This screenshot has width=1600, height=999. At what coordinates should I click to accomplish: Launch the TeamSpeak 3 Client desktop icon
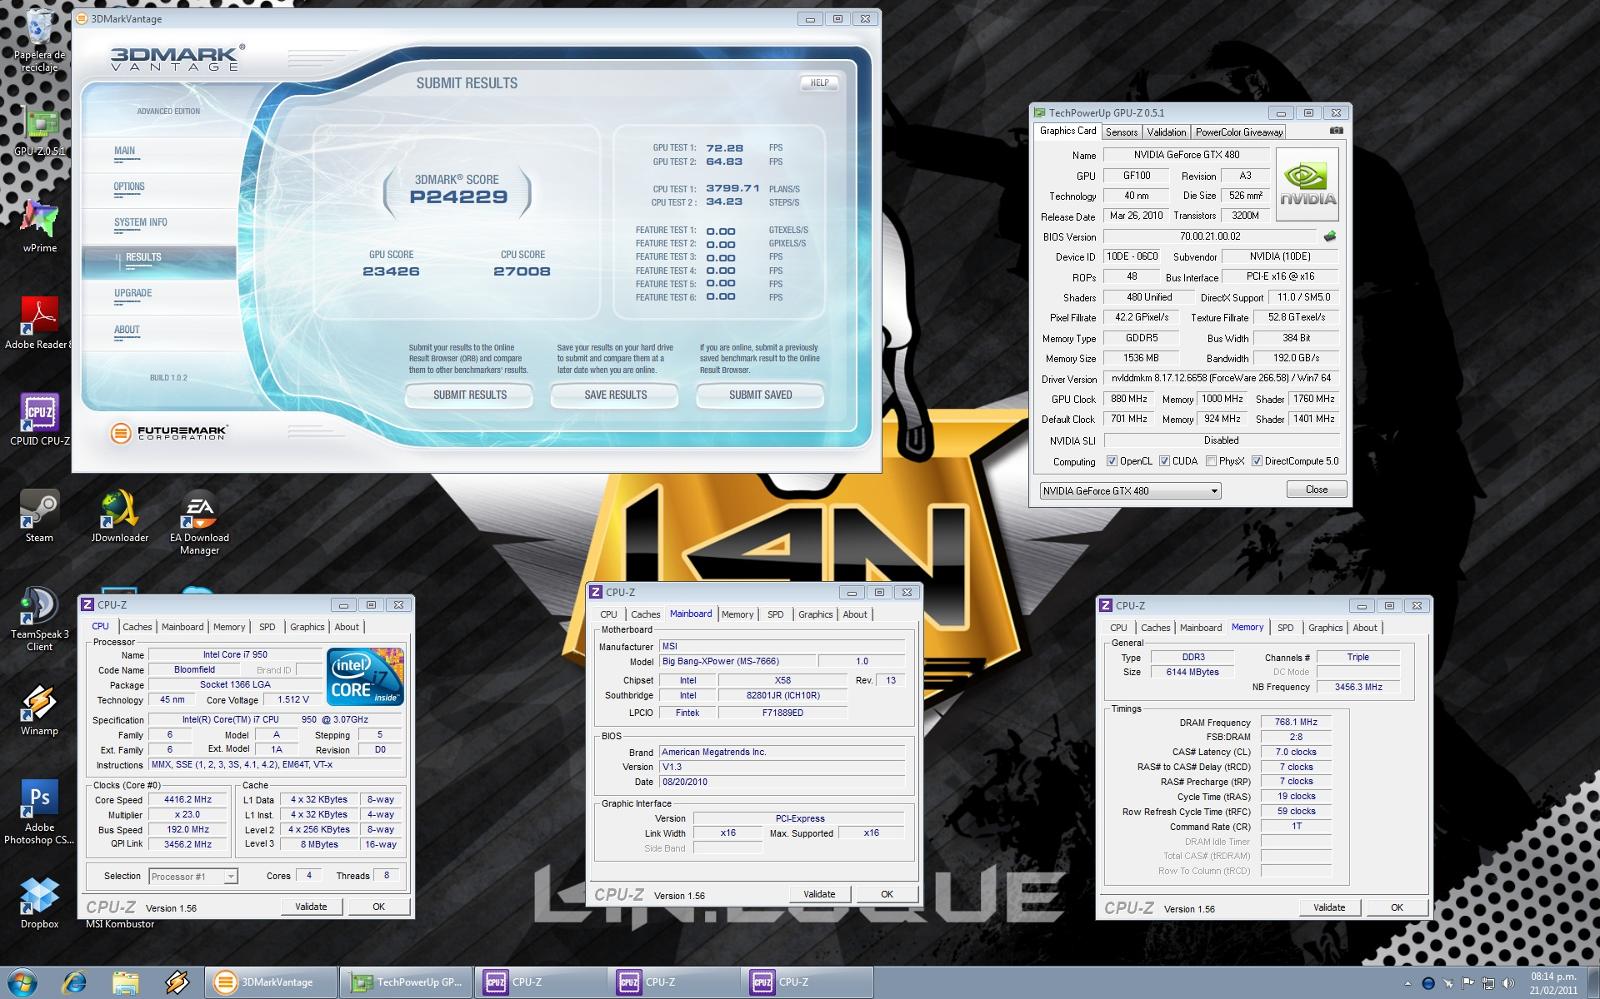pos(40,618)
